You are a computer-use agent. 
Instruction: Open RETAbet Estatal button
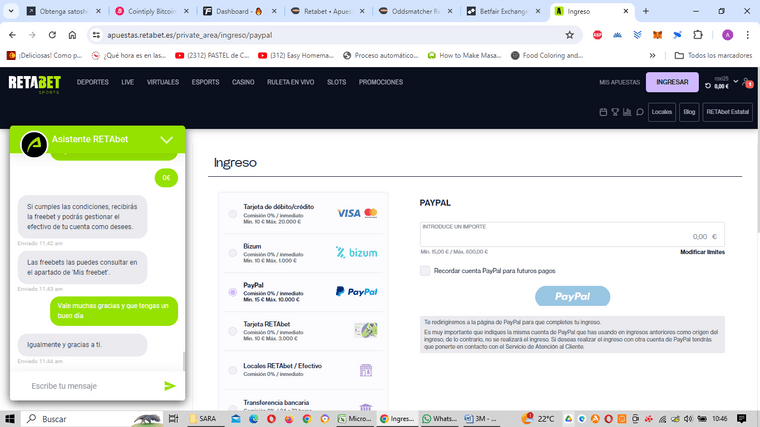coord(728,112)
